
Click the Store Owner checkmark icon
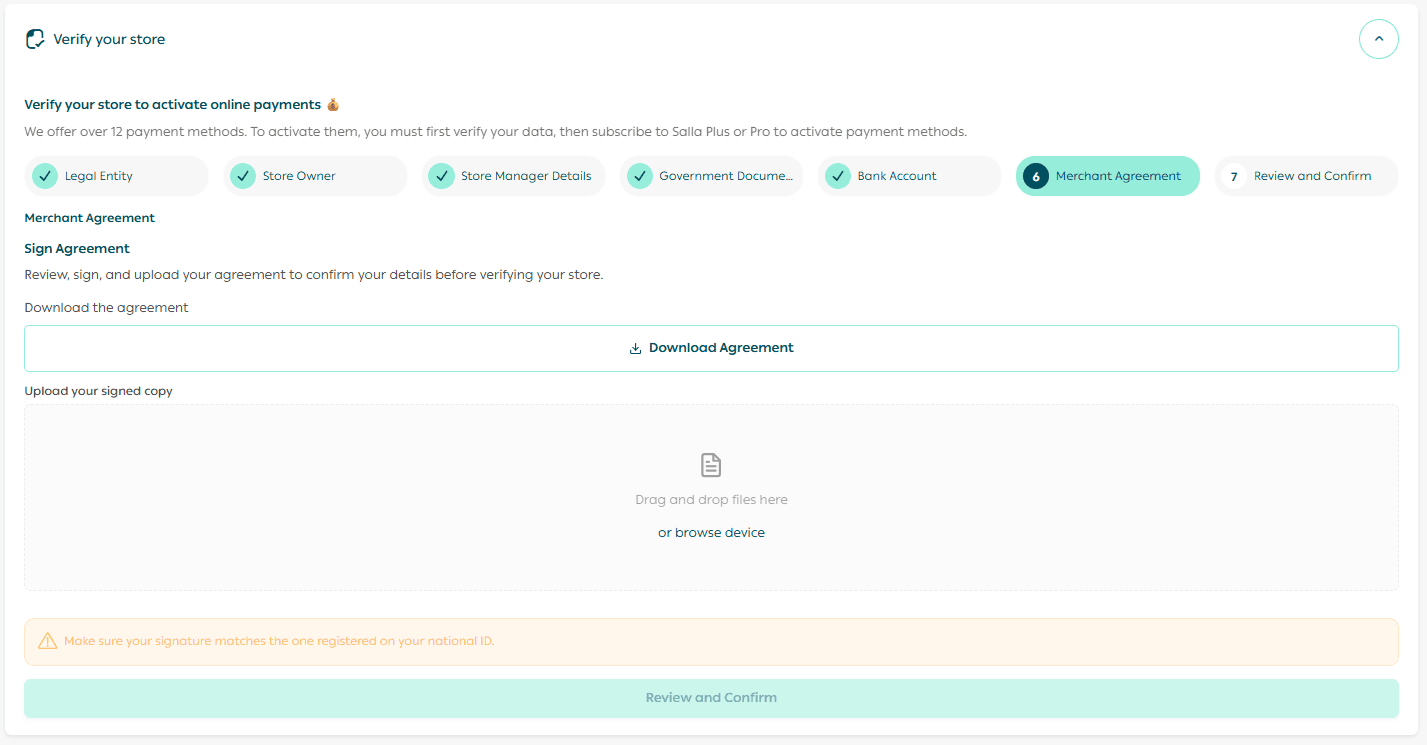pyautogui.click(x=243, y=176)
